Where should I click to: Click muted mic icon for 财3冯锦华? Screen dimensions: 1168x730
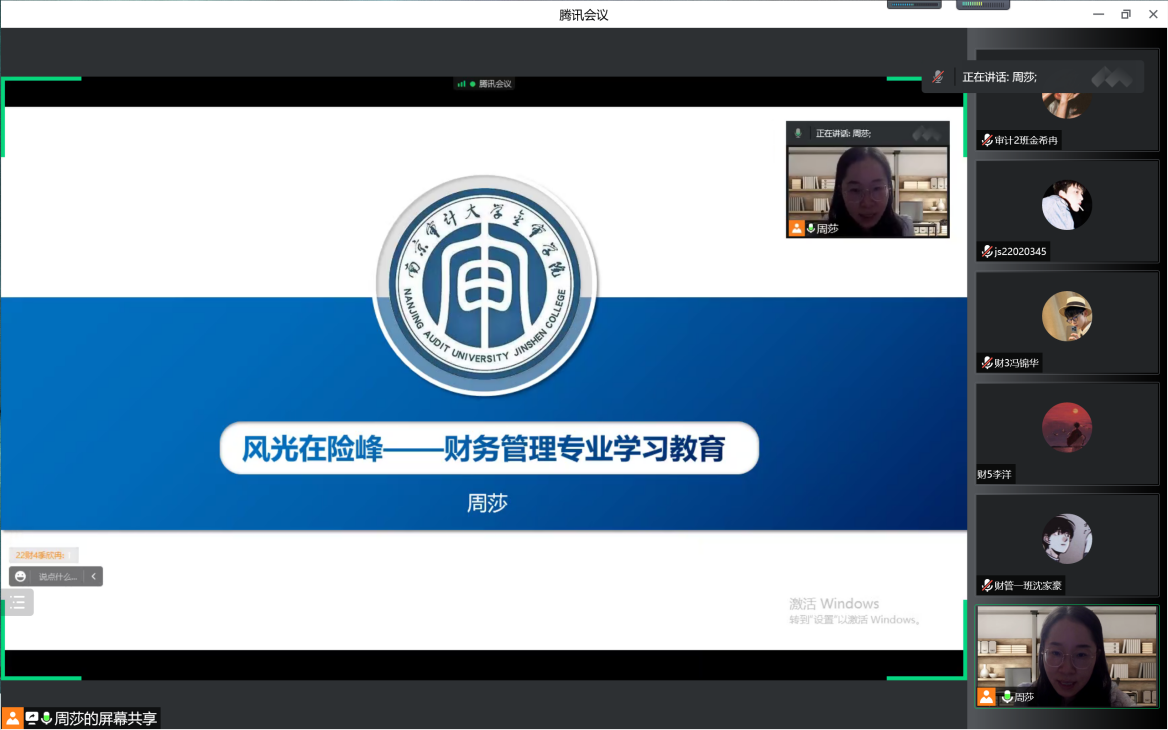[987, 363]
